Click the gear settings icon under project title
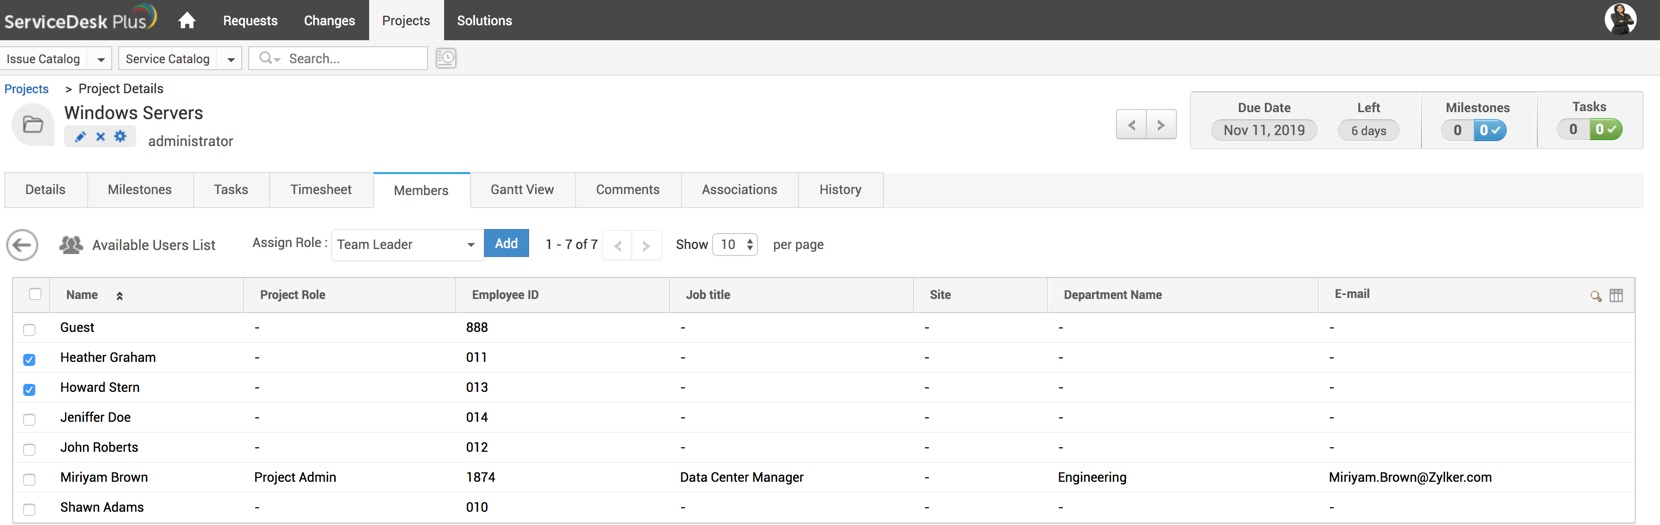1660x525 pixels. tap(120, 137)
